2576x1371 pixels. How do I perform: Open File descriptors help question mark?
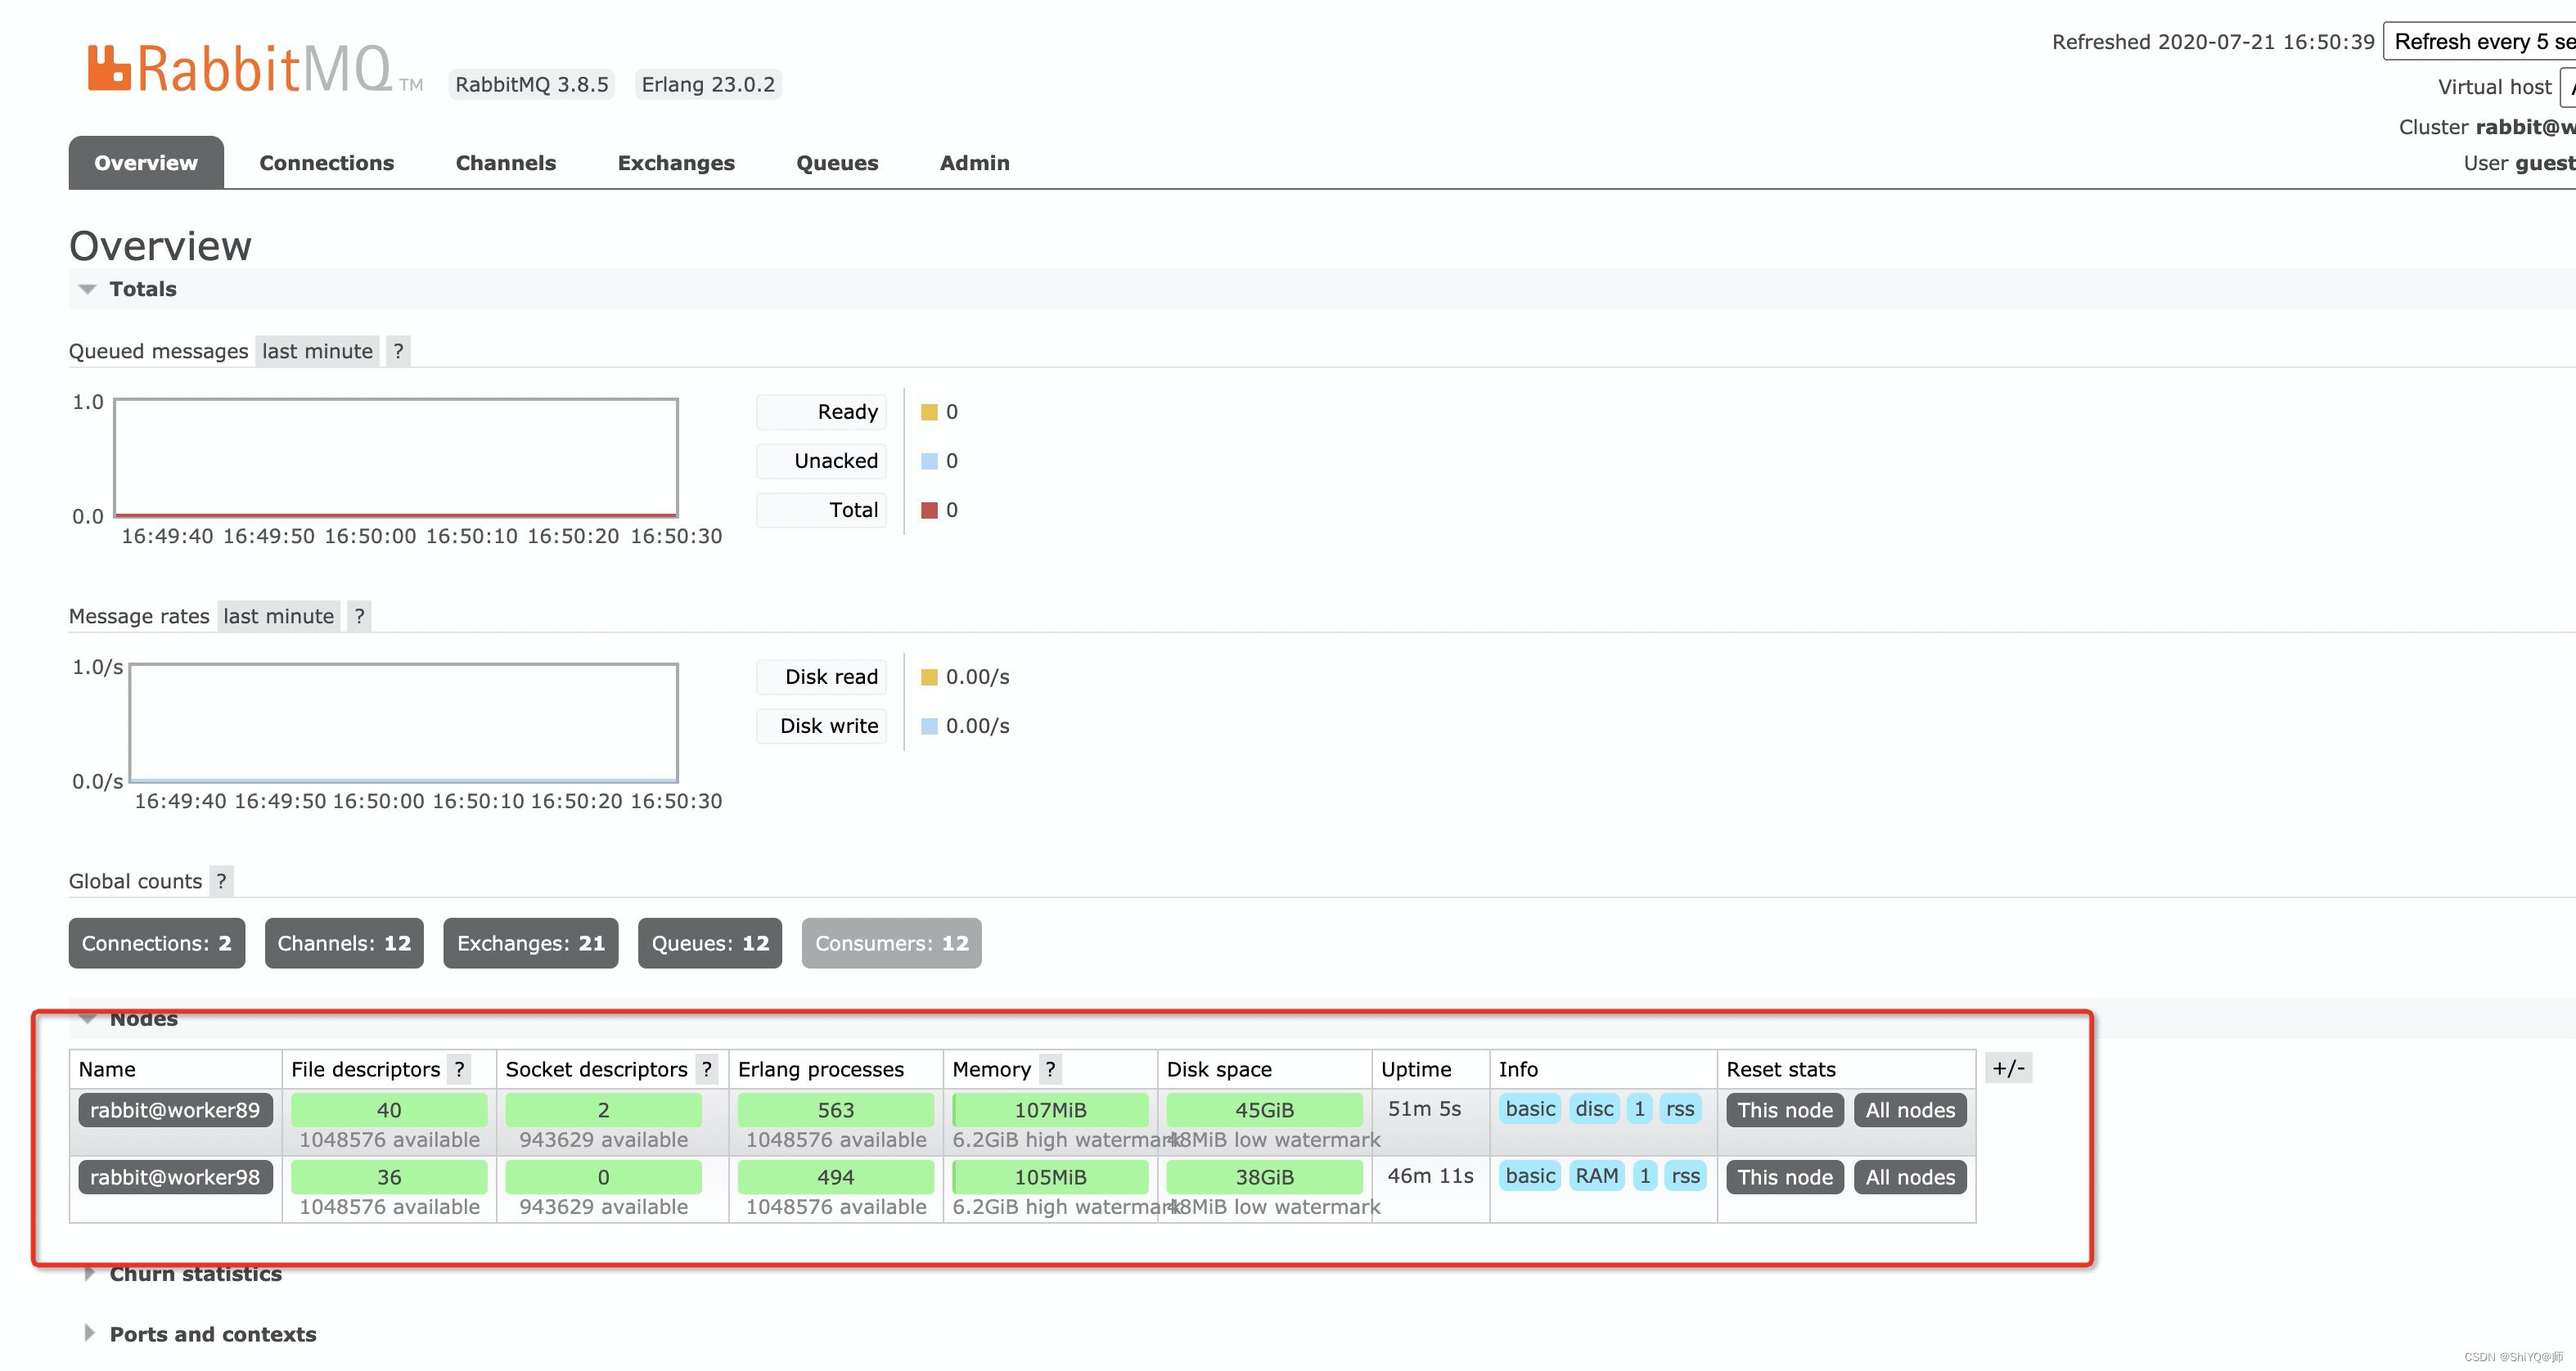(459, 1069)
